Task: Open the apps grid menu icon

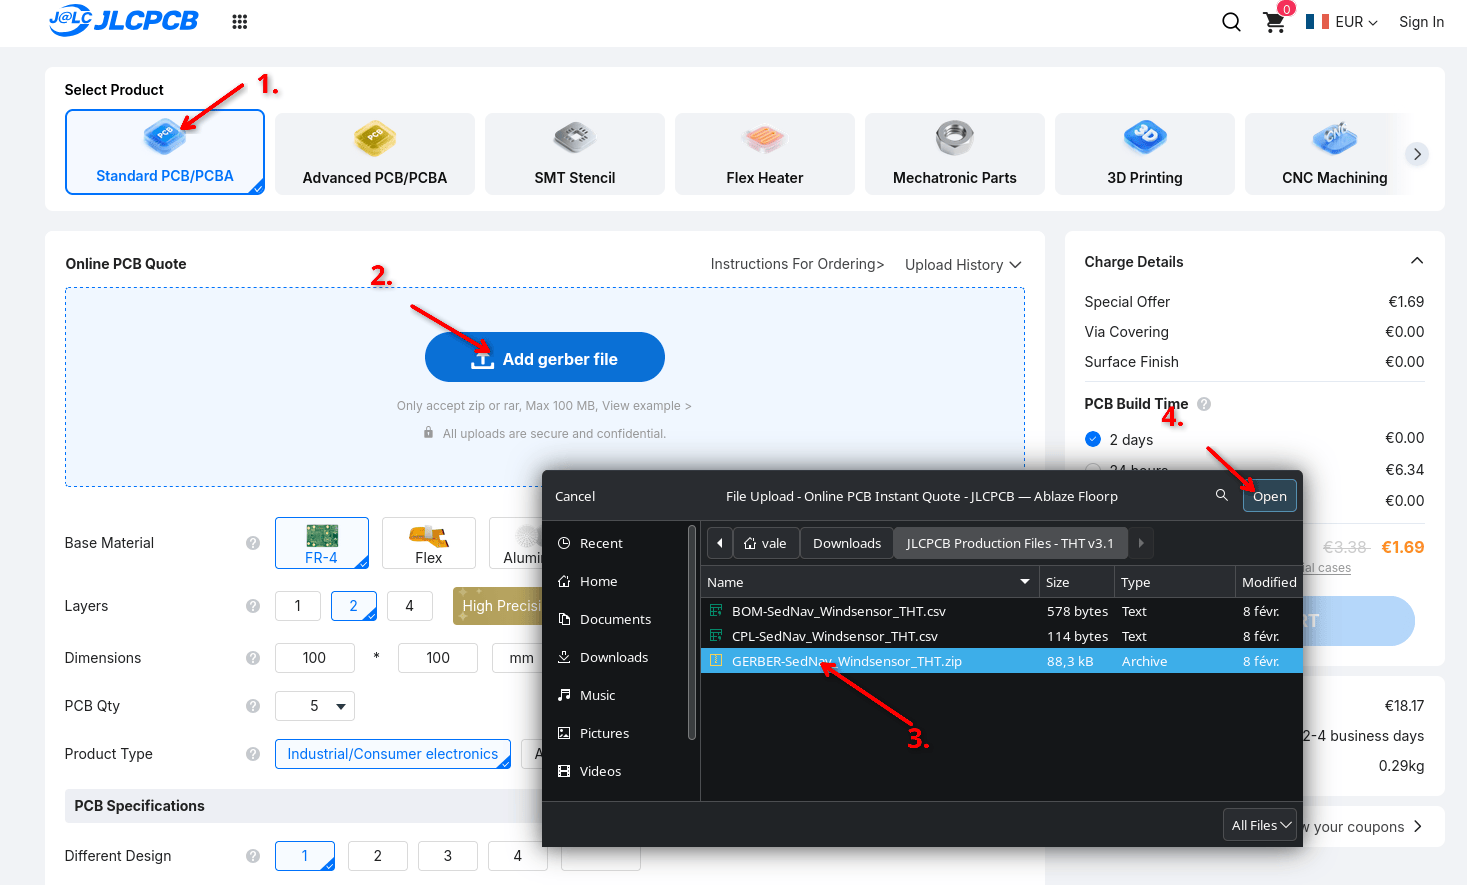Action: click(239, 22)
